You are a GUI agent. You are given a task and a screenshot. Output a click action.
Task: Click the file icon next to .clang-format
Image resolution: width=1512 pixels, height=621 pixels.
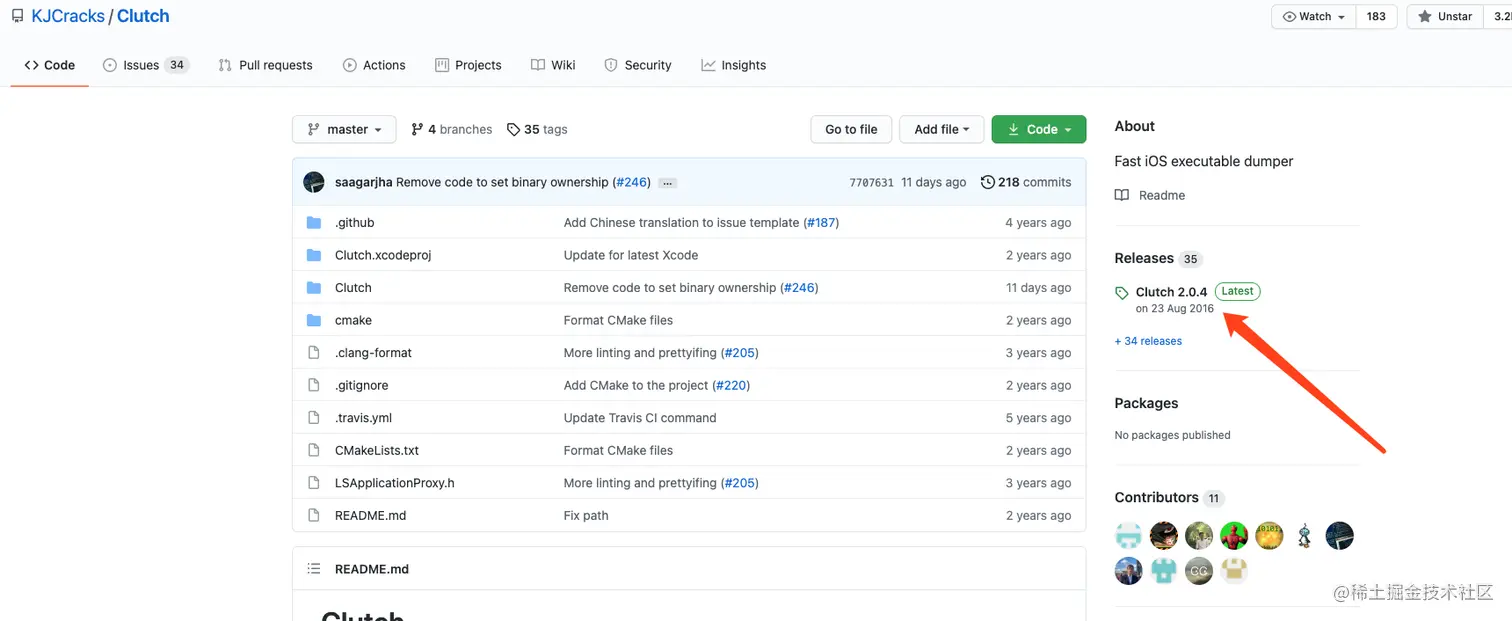(314, 353)
